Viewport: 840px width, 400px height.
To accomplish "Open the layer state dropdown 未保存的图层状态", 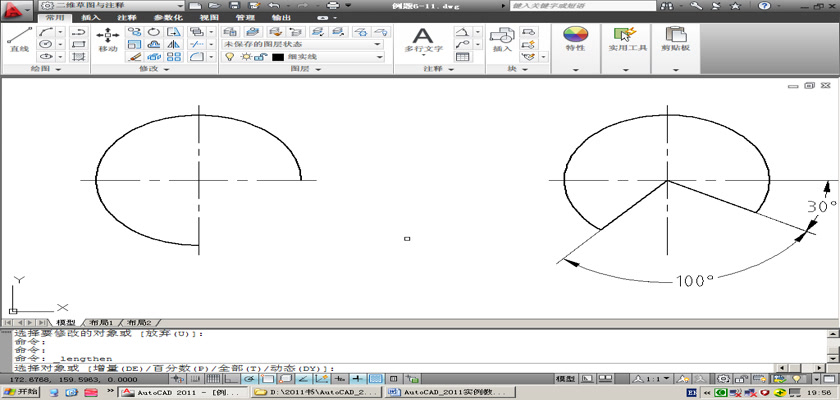I will pyautogui.click(x=302, y=44).
